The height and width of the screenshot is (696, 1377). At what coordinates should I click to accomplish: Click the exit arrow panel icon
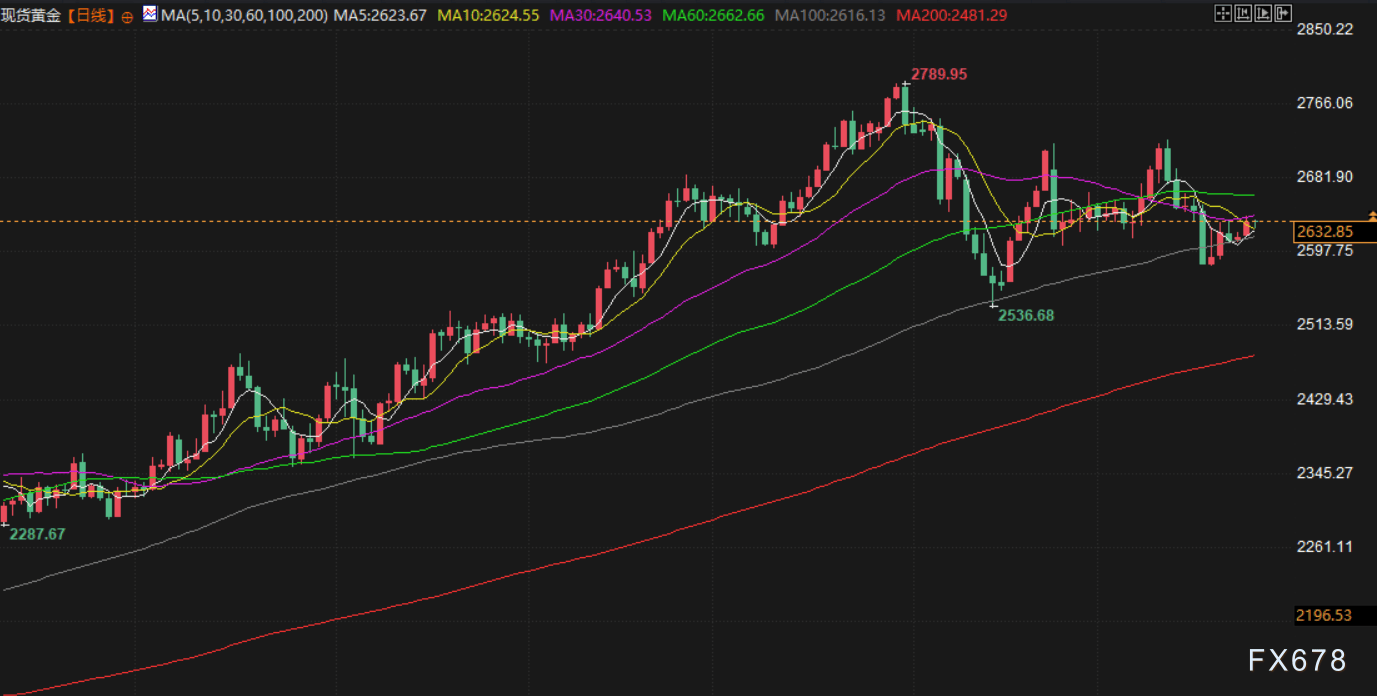coord(1283,13)
